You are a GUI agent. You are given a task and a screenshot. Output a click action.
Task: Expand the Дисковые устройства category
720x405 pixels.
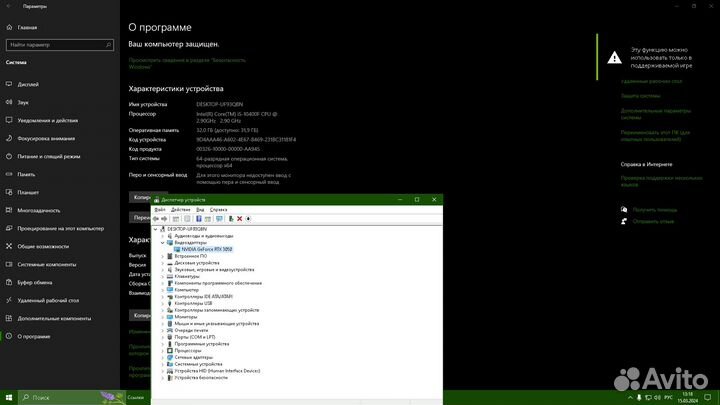click(x=163, y=263)
